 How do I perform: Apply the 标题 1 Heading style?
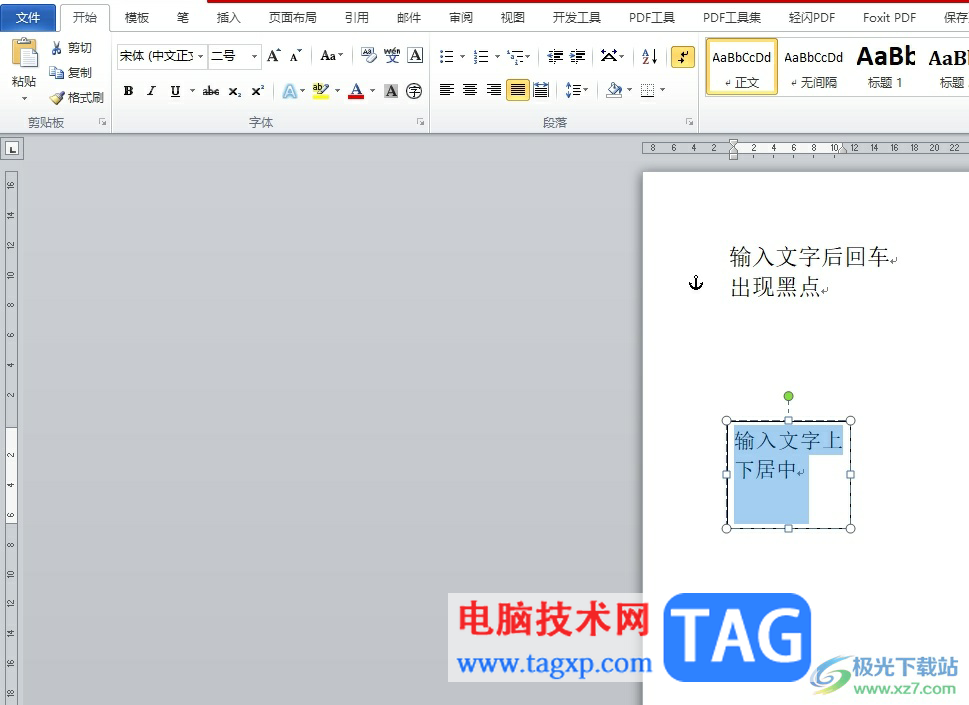click(885, 67)
